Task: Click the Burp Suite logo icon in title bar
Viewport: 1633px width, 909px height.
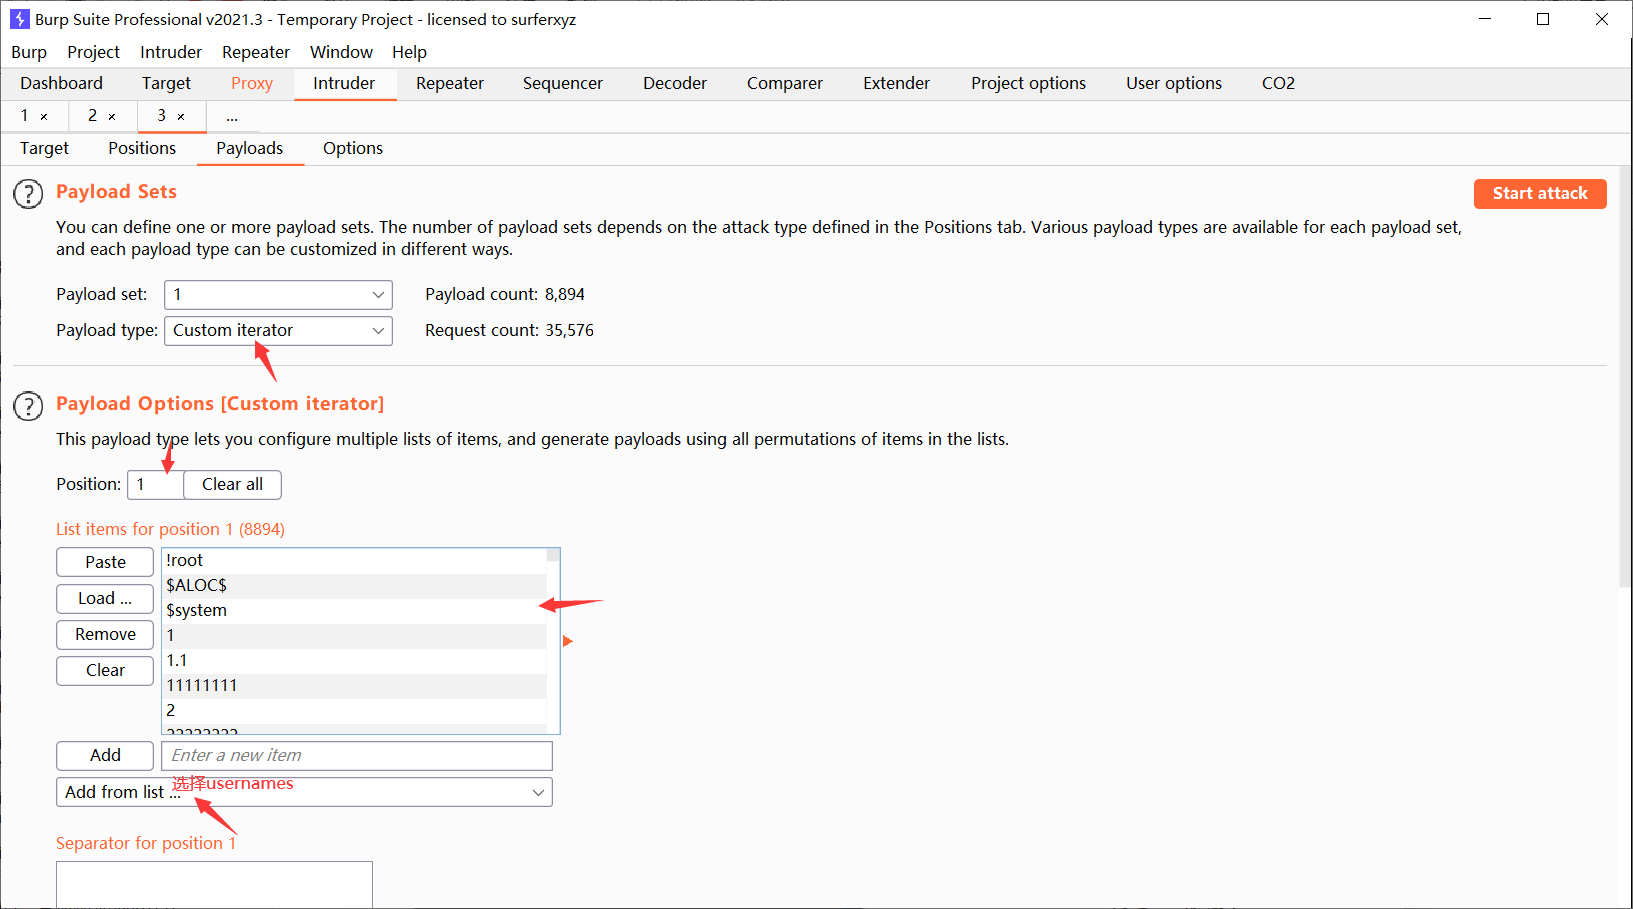Action: pyautogui.click(x=19, y=19)
